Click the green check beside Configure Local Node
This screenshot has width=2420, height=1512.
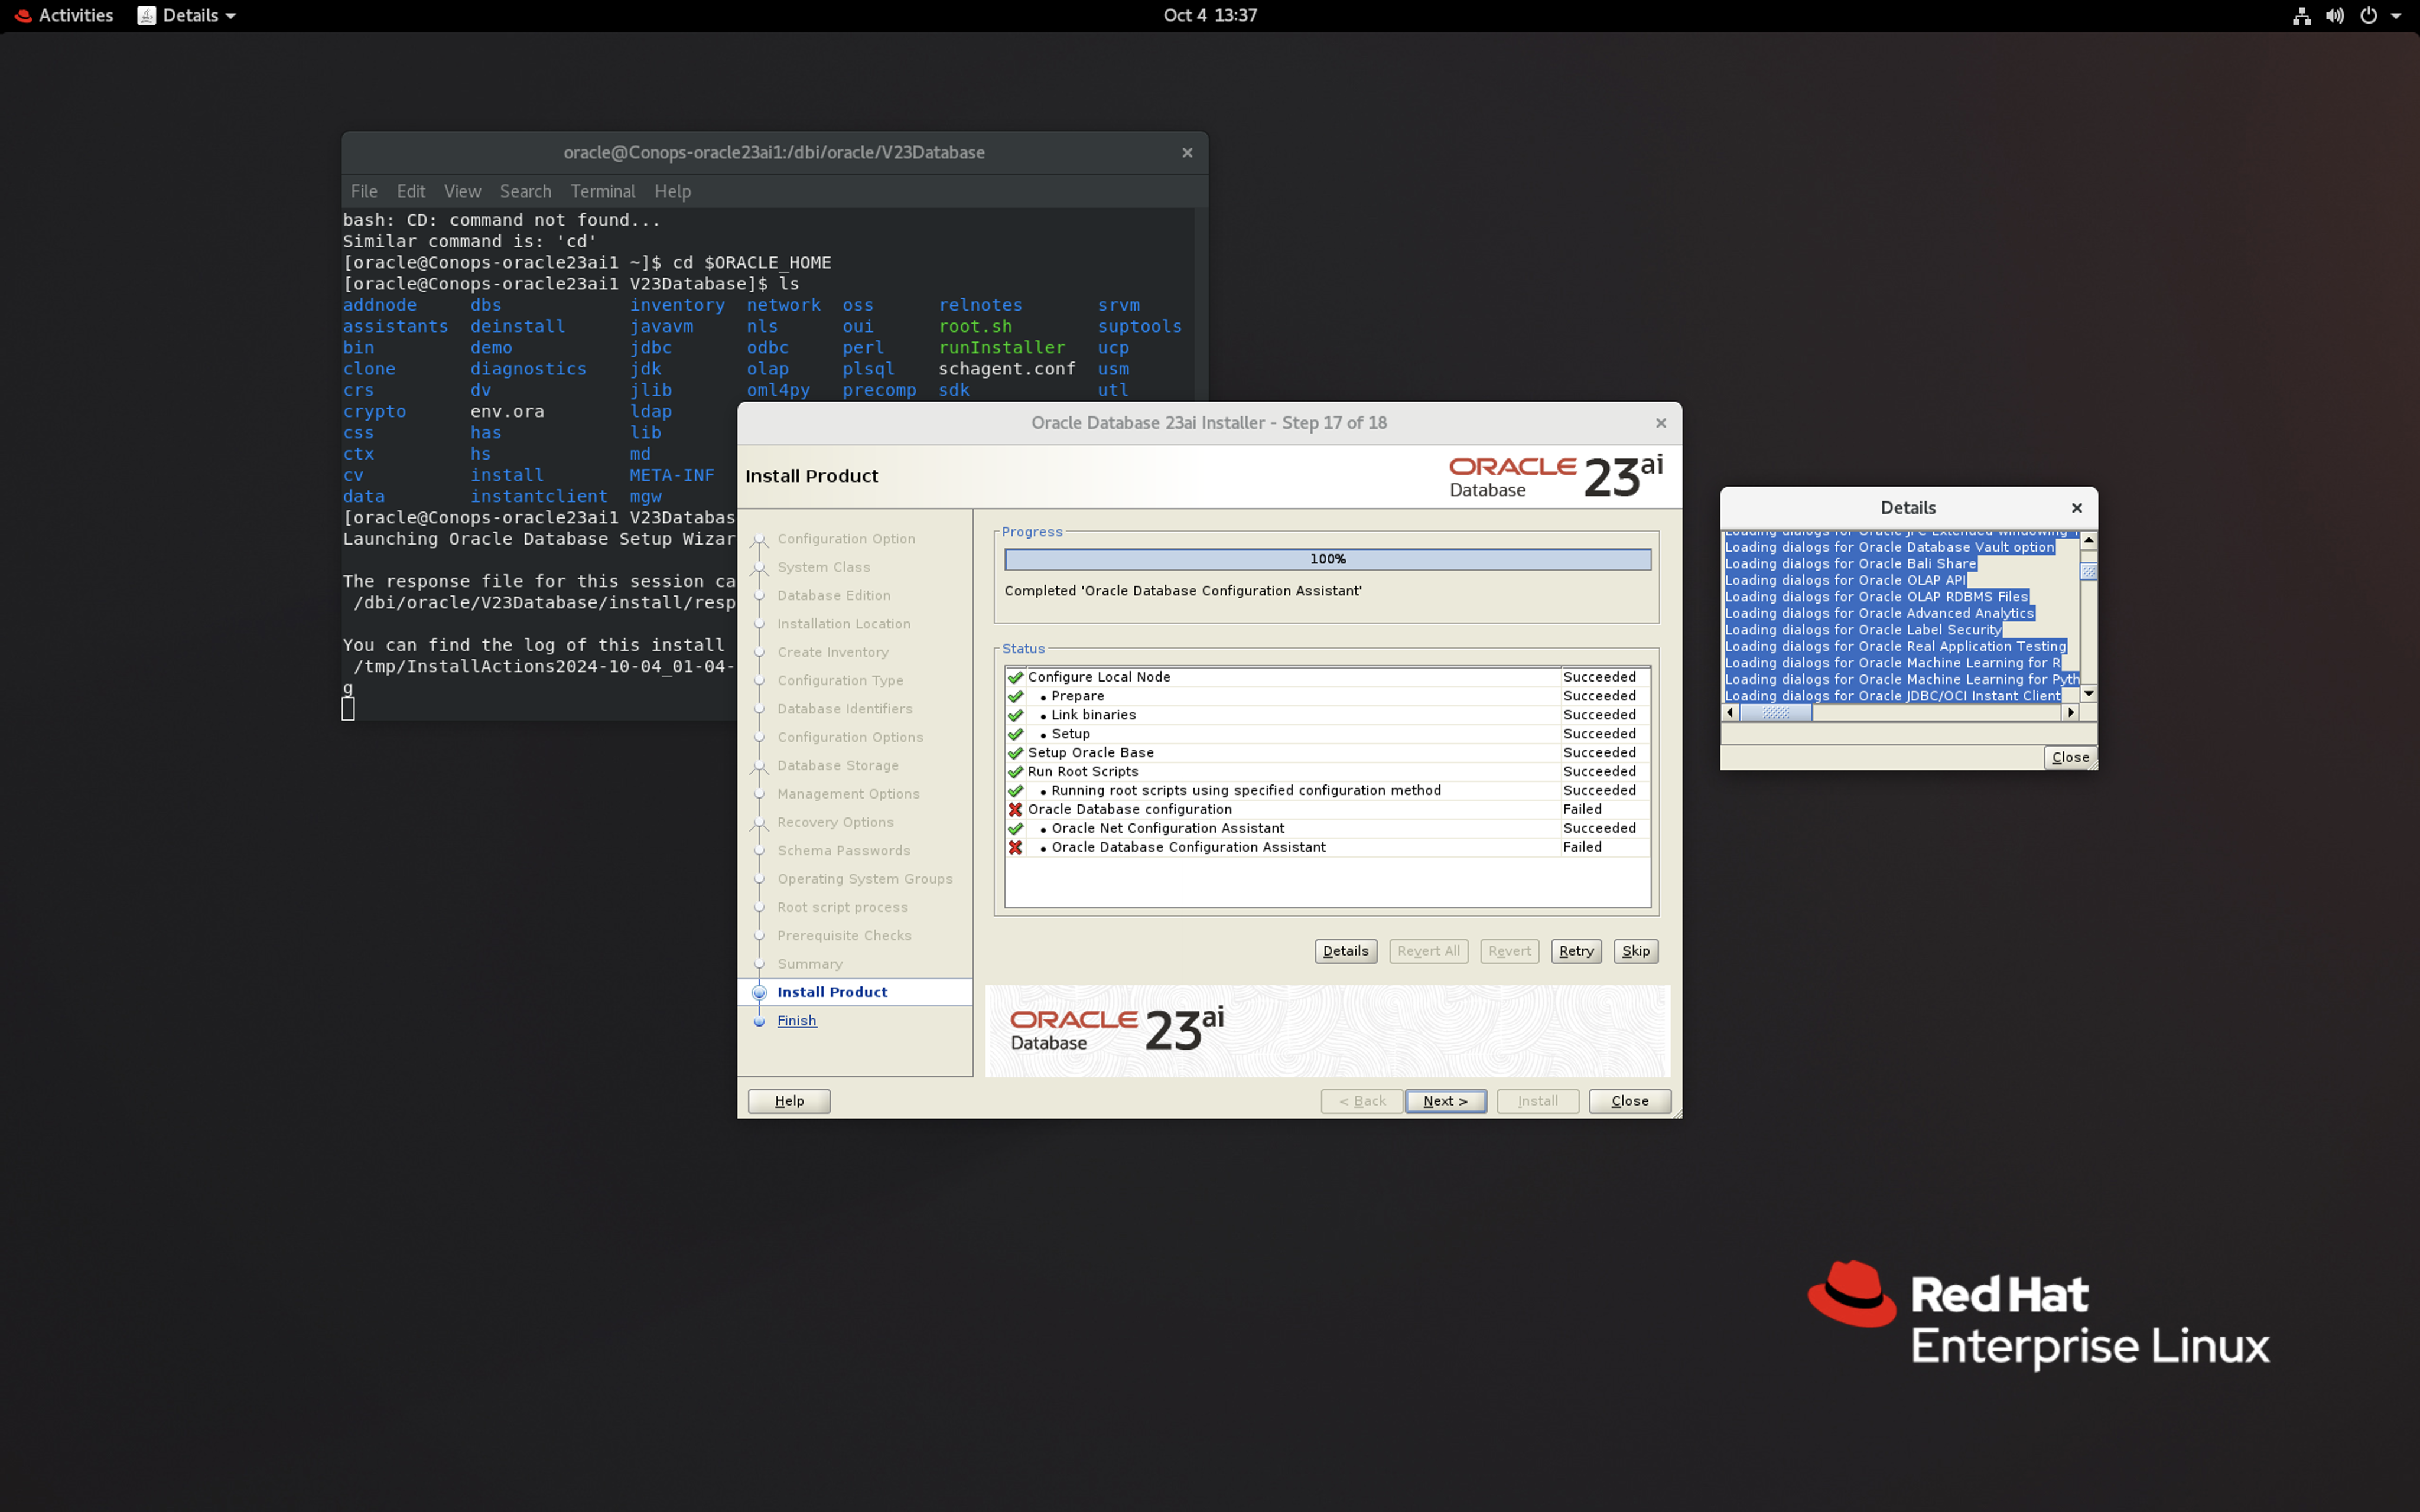(x=1015, y=677)
